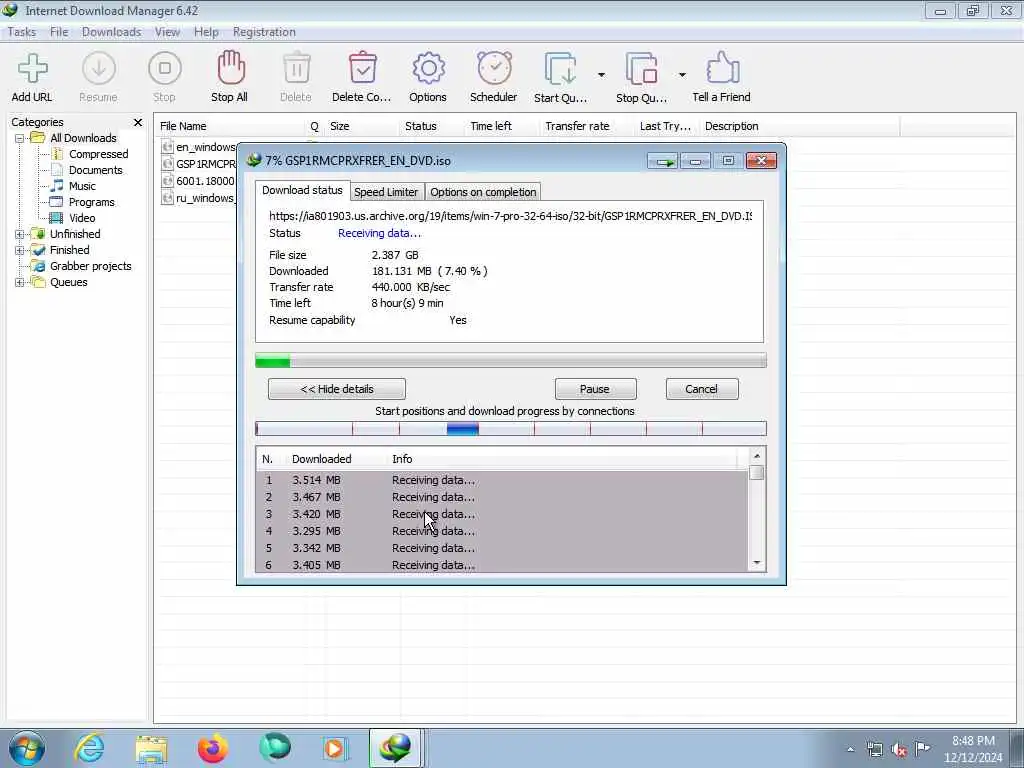Pause the current download
The width and height of the screenshot is (1024, 768).
pyautogui.click(x=595, y=389)
